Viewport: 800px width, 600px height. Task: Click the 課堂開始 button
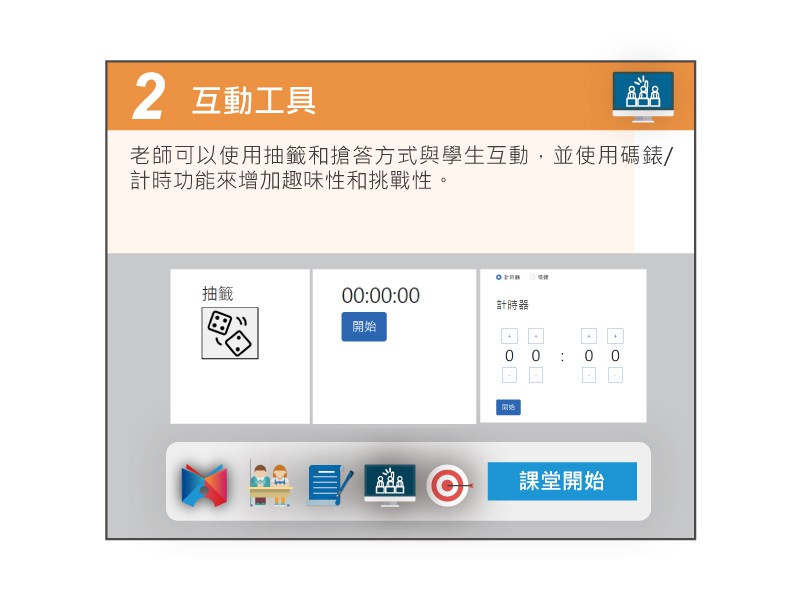coord(562,481)
